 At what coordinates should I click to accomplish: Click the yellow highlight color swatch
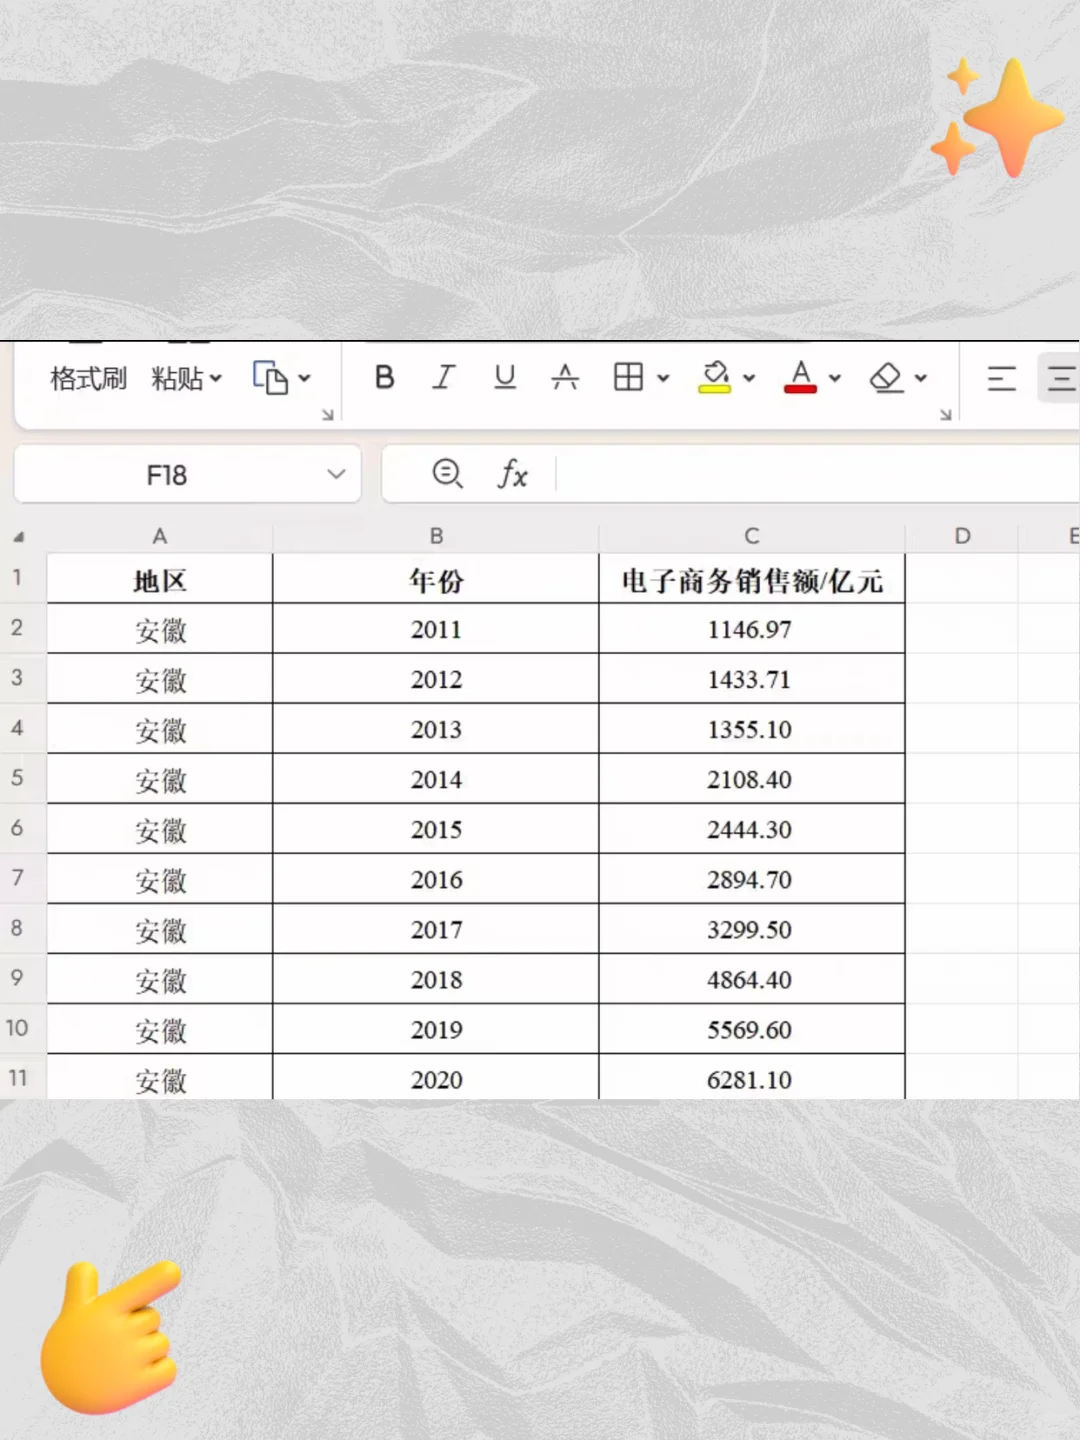pyautogui.click(x=714, y=390)
